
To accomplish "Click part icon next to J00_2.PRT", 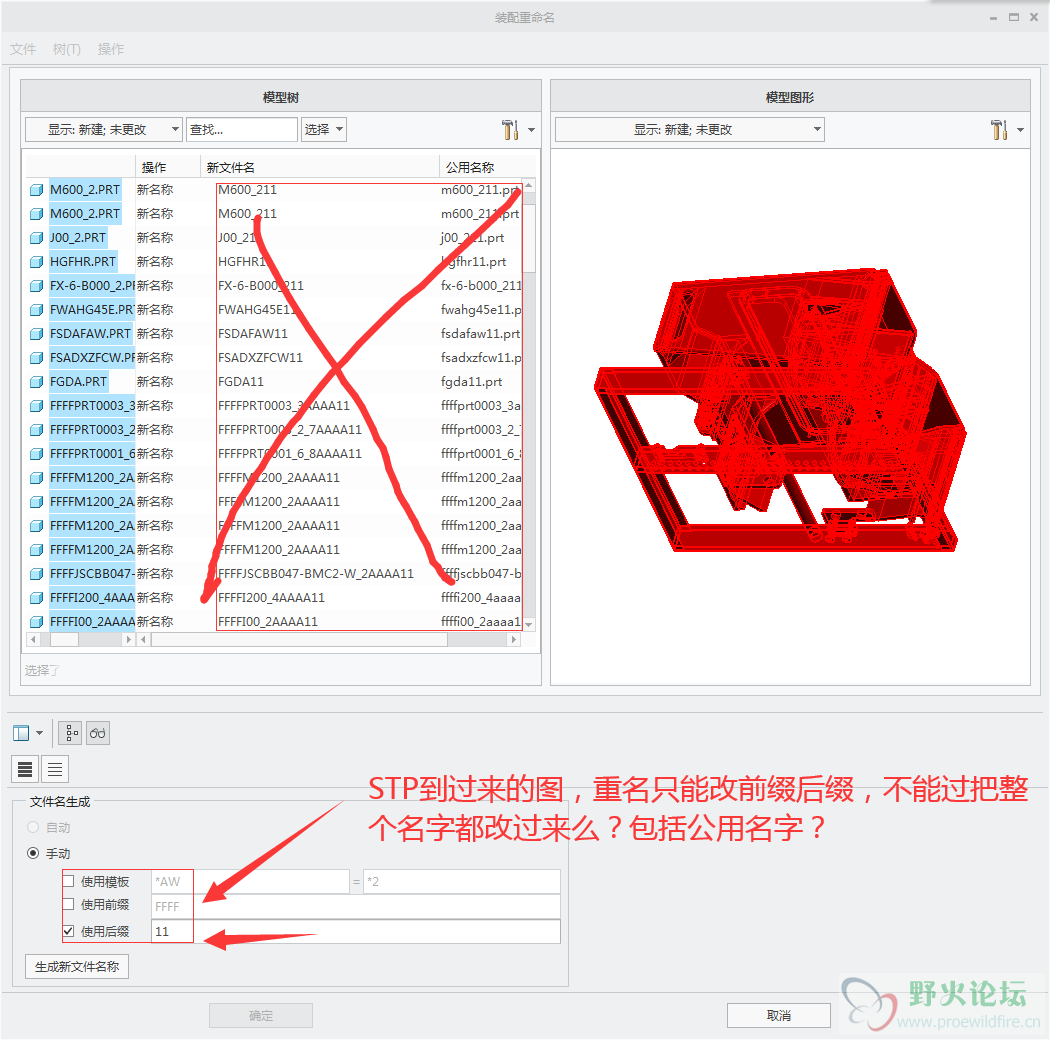I will point(37,238).
